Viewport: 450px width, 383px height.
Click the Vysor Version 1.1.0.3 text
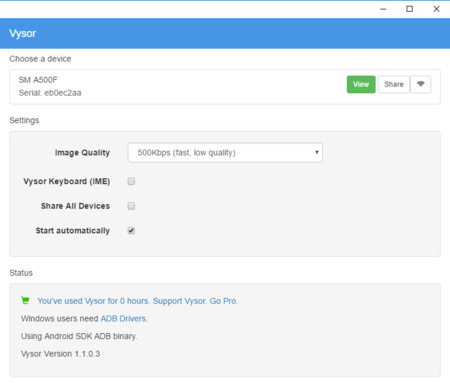coord(60,354)
